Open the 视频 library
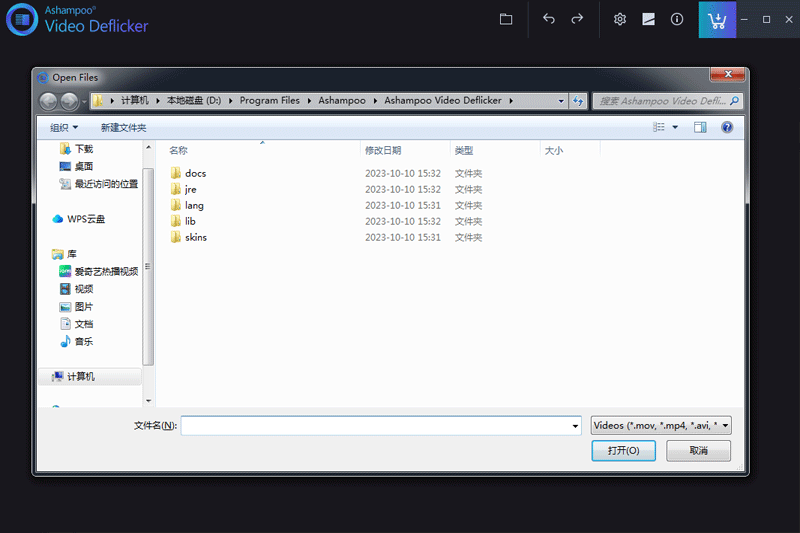 click(x=77, y=289)
